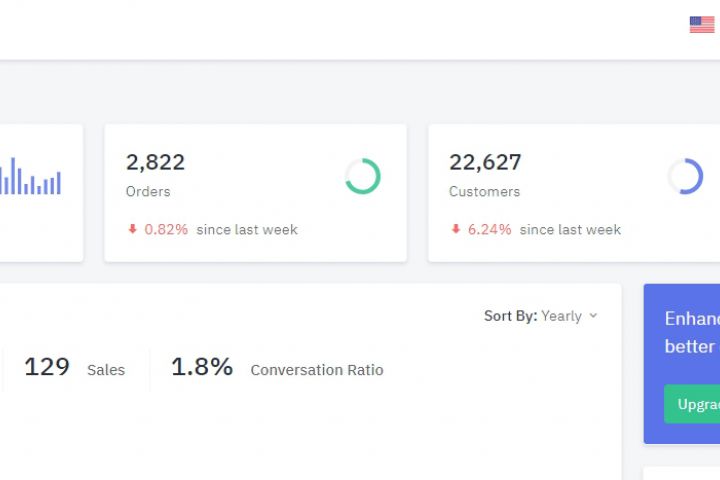Click the blue Customers progress ring
Viewport: 720px width, 480px height.
(x=685, y=176)
